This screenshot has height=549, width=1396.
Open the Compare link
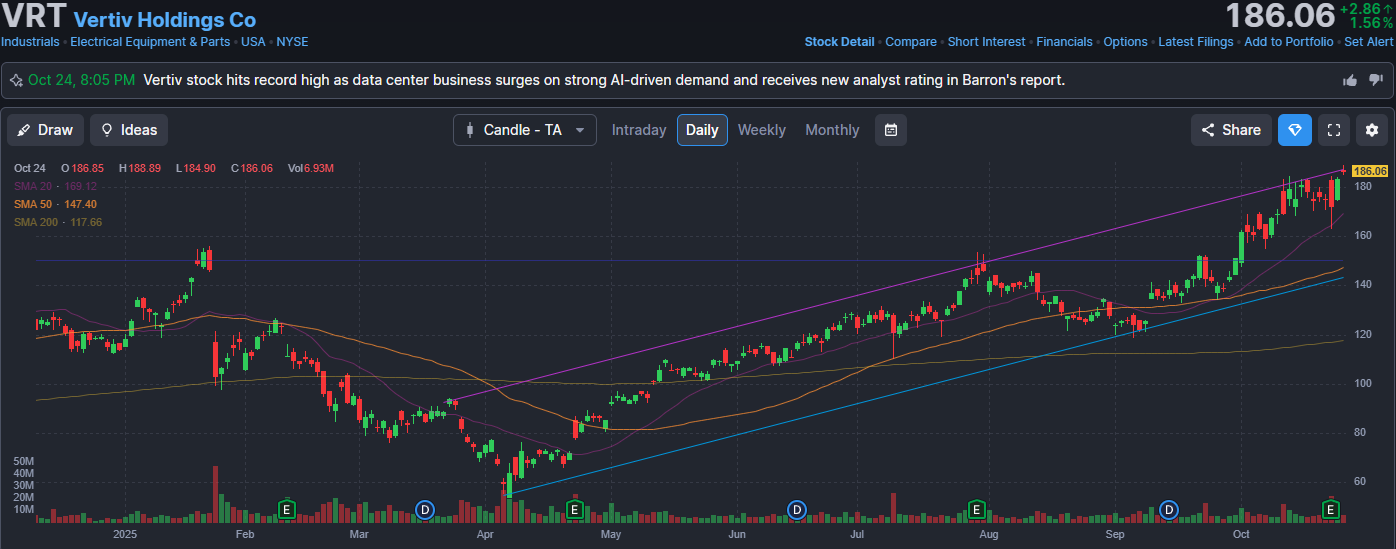[911, 42]
